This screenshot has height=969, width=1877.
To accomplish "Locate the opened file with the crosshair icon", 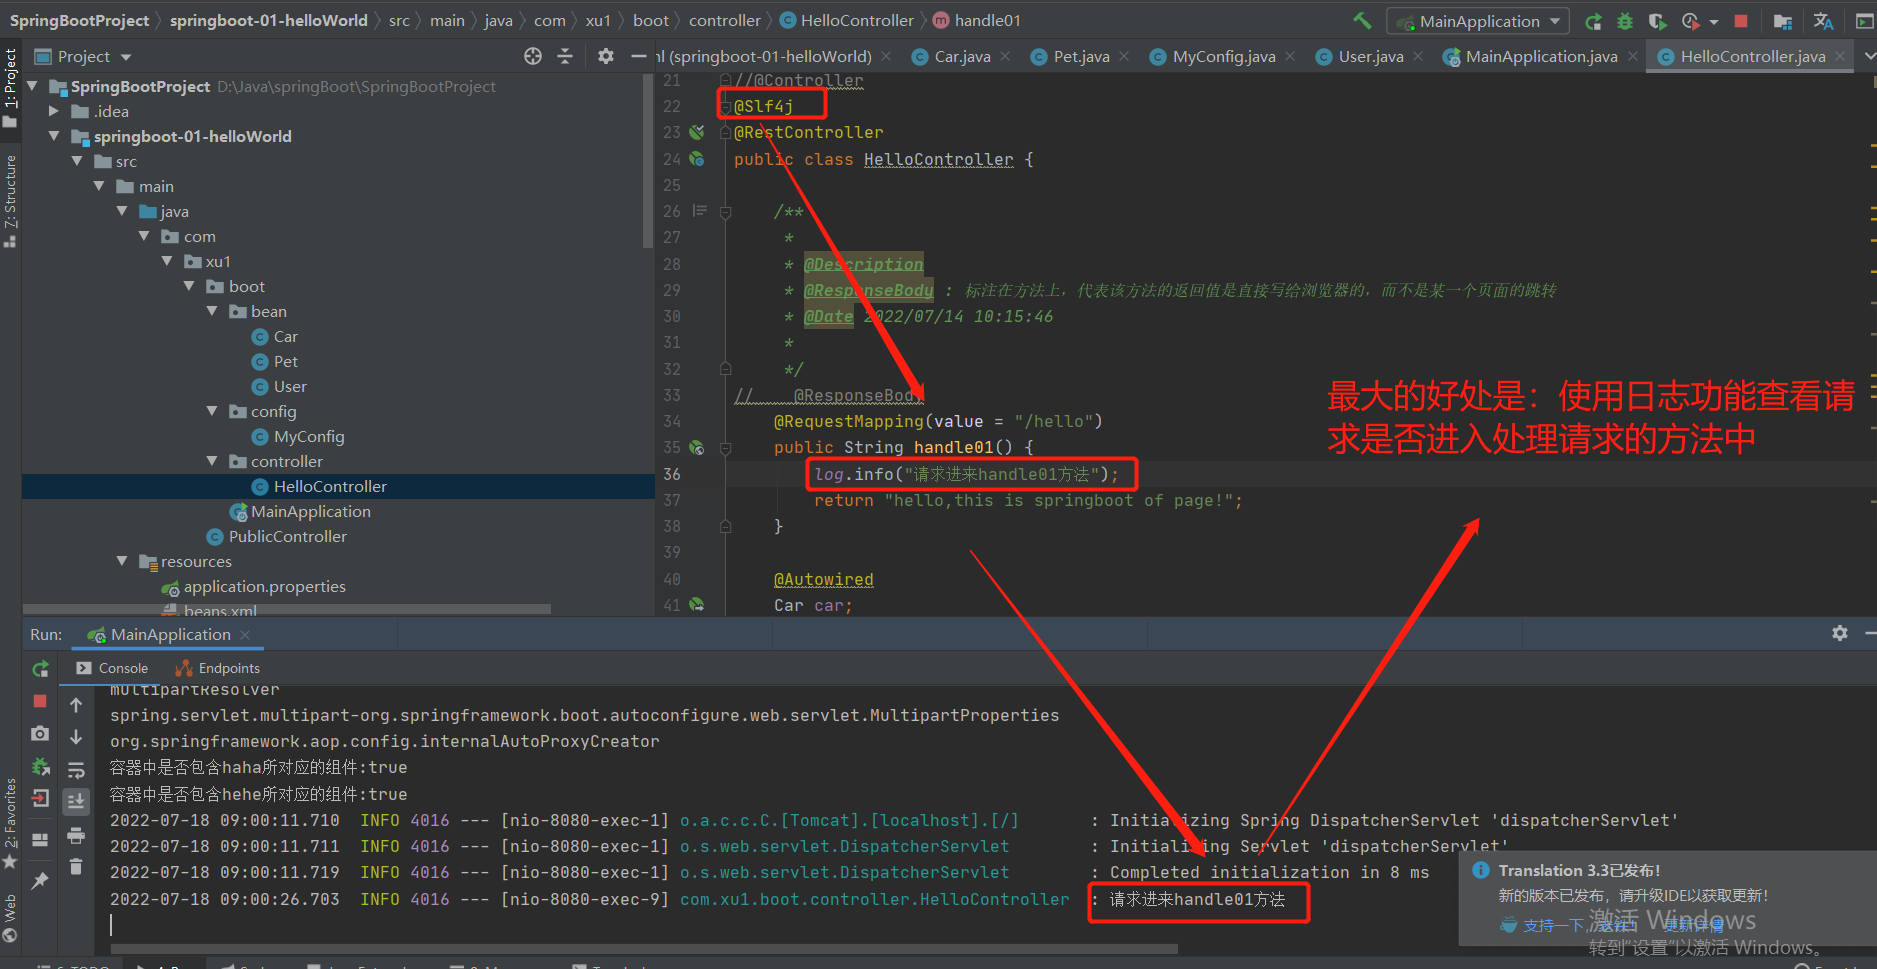I will 533,56.
